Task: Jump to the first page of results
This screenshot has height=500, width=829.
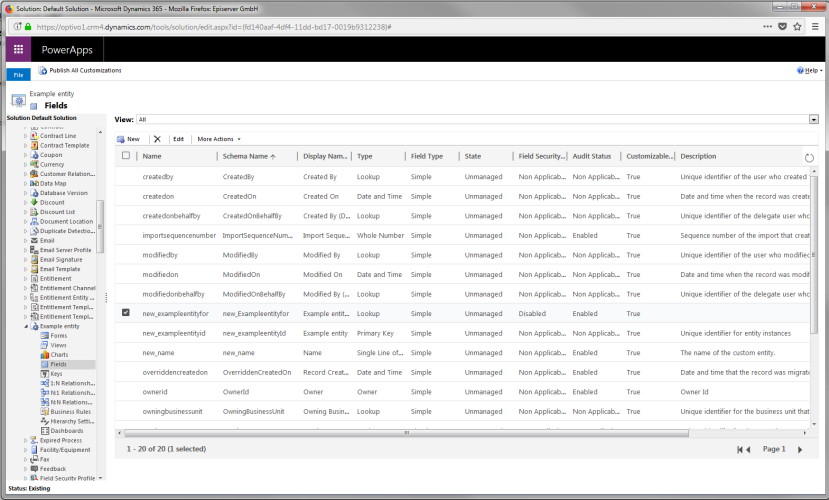Action: pyautogui.click(x=742, y=450)
